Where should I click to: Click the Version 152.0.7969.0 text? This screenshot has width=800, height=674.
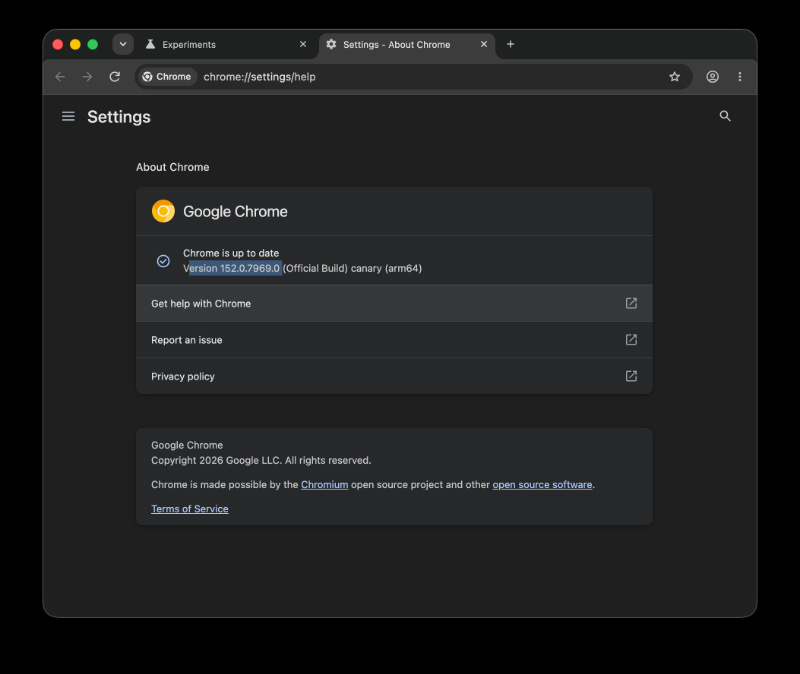[x=231, y=268]
